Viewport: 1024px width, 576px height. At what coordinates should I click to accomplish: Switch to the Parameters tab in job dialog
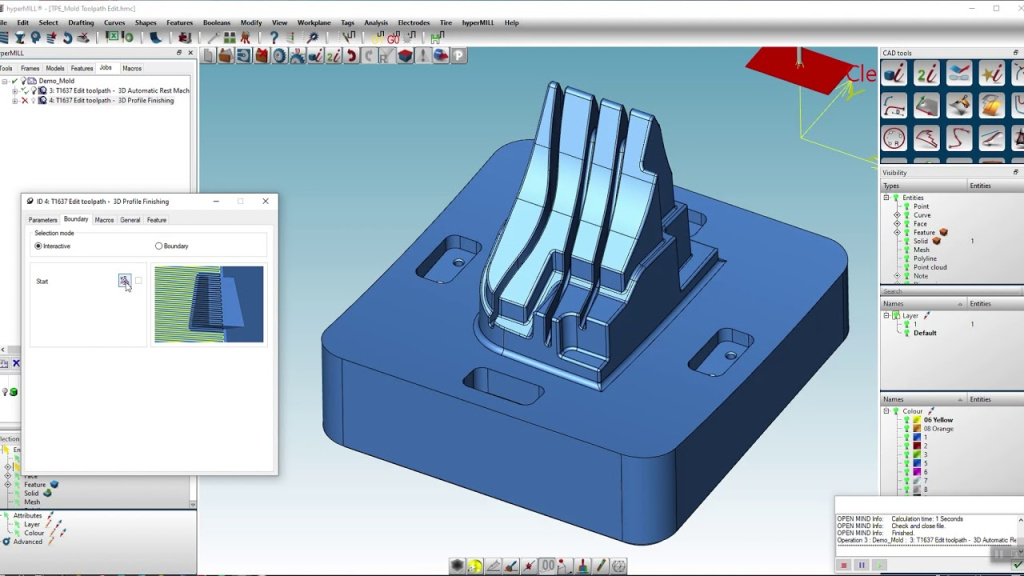[43, 220]
